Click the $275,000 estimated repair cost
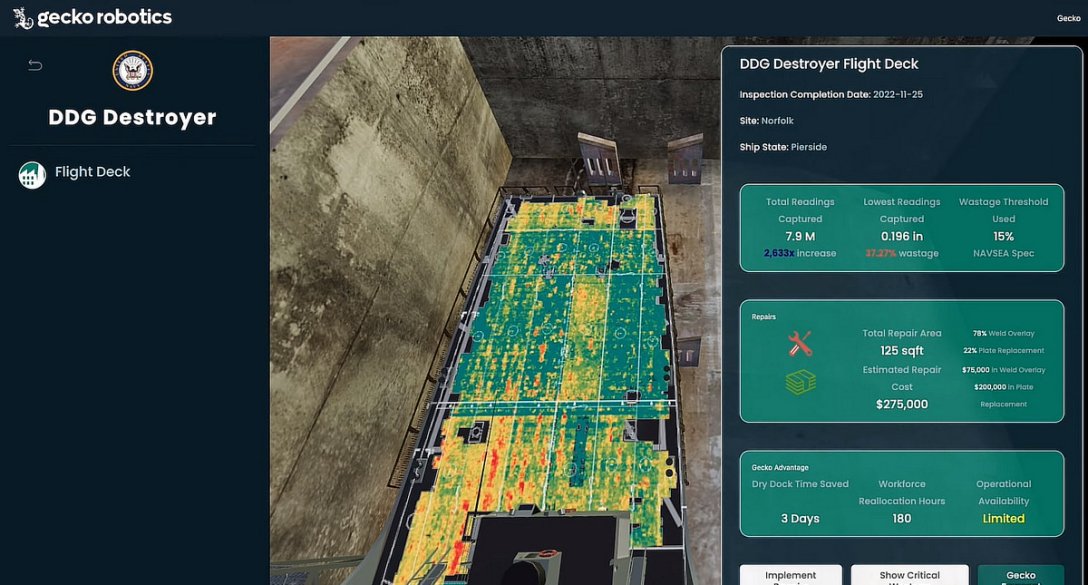Viewport: 1088px width, 585px height. [x=902, y=404]
